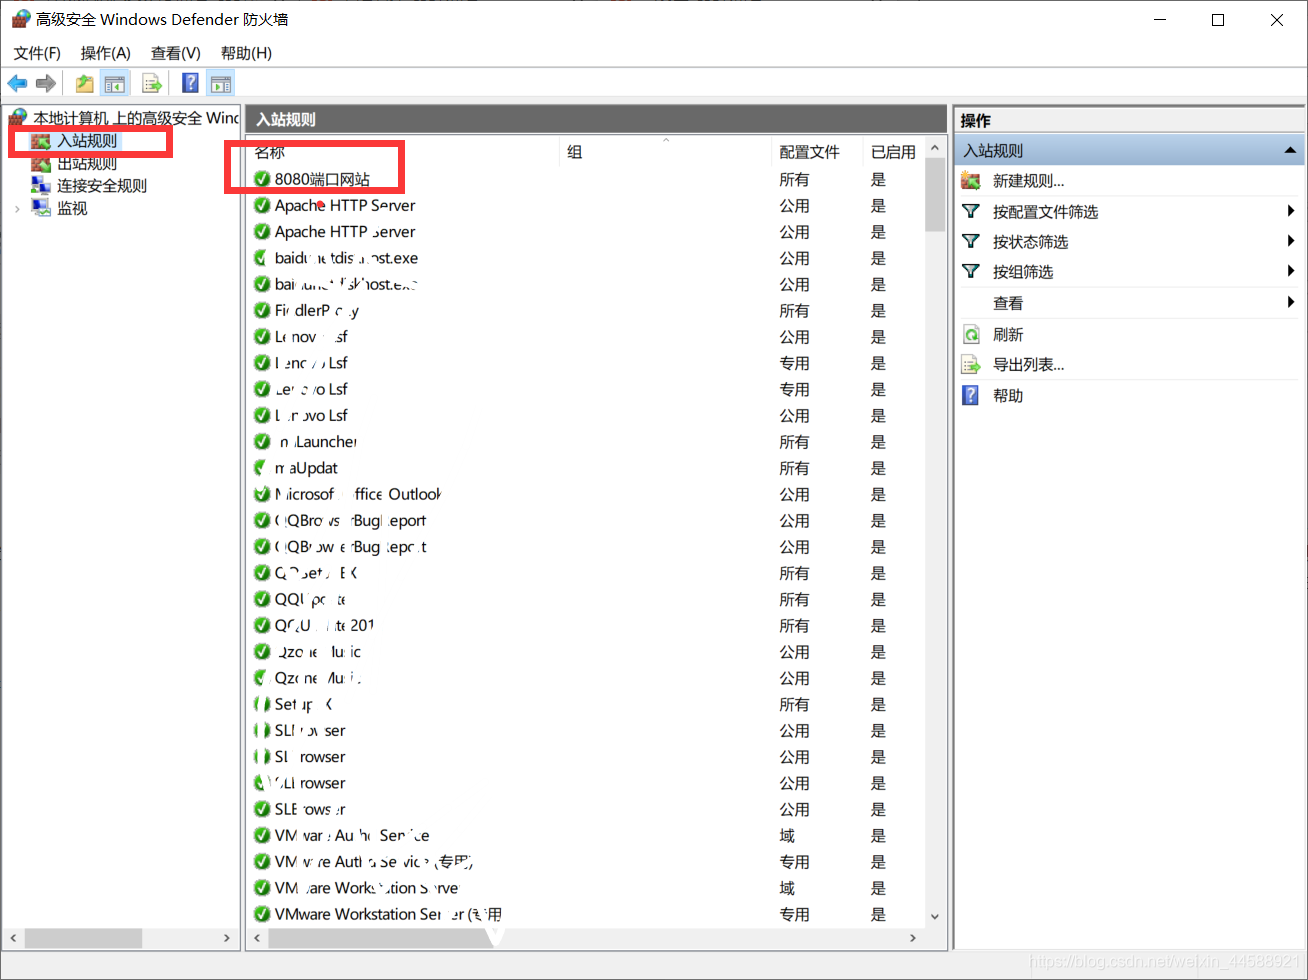Open the 按状态筛选 submenu arrow

point(1291,241)
